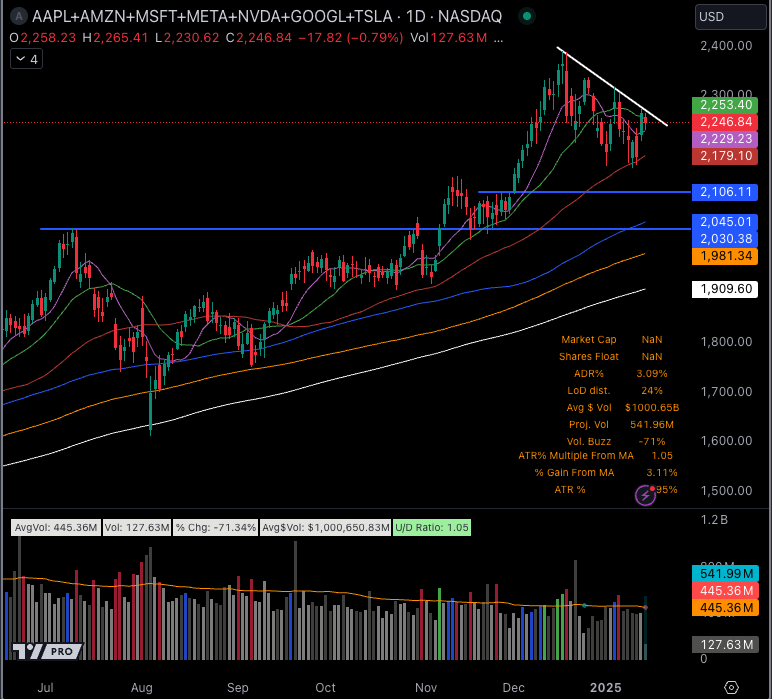Image resolution: width=772 pixels, height=699 pixels.
Task: Select the red 2,246.84 current price label
Action: [725, 122]
